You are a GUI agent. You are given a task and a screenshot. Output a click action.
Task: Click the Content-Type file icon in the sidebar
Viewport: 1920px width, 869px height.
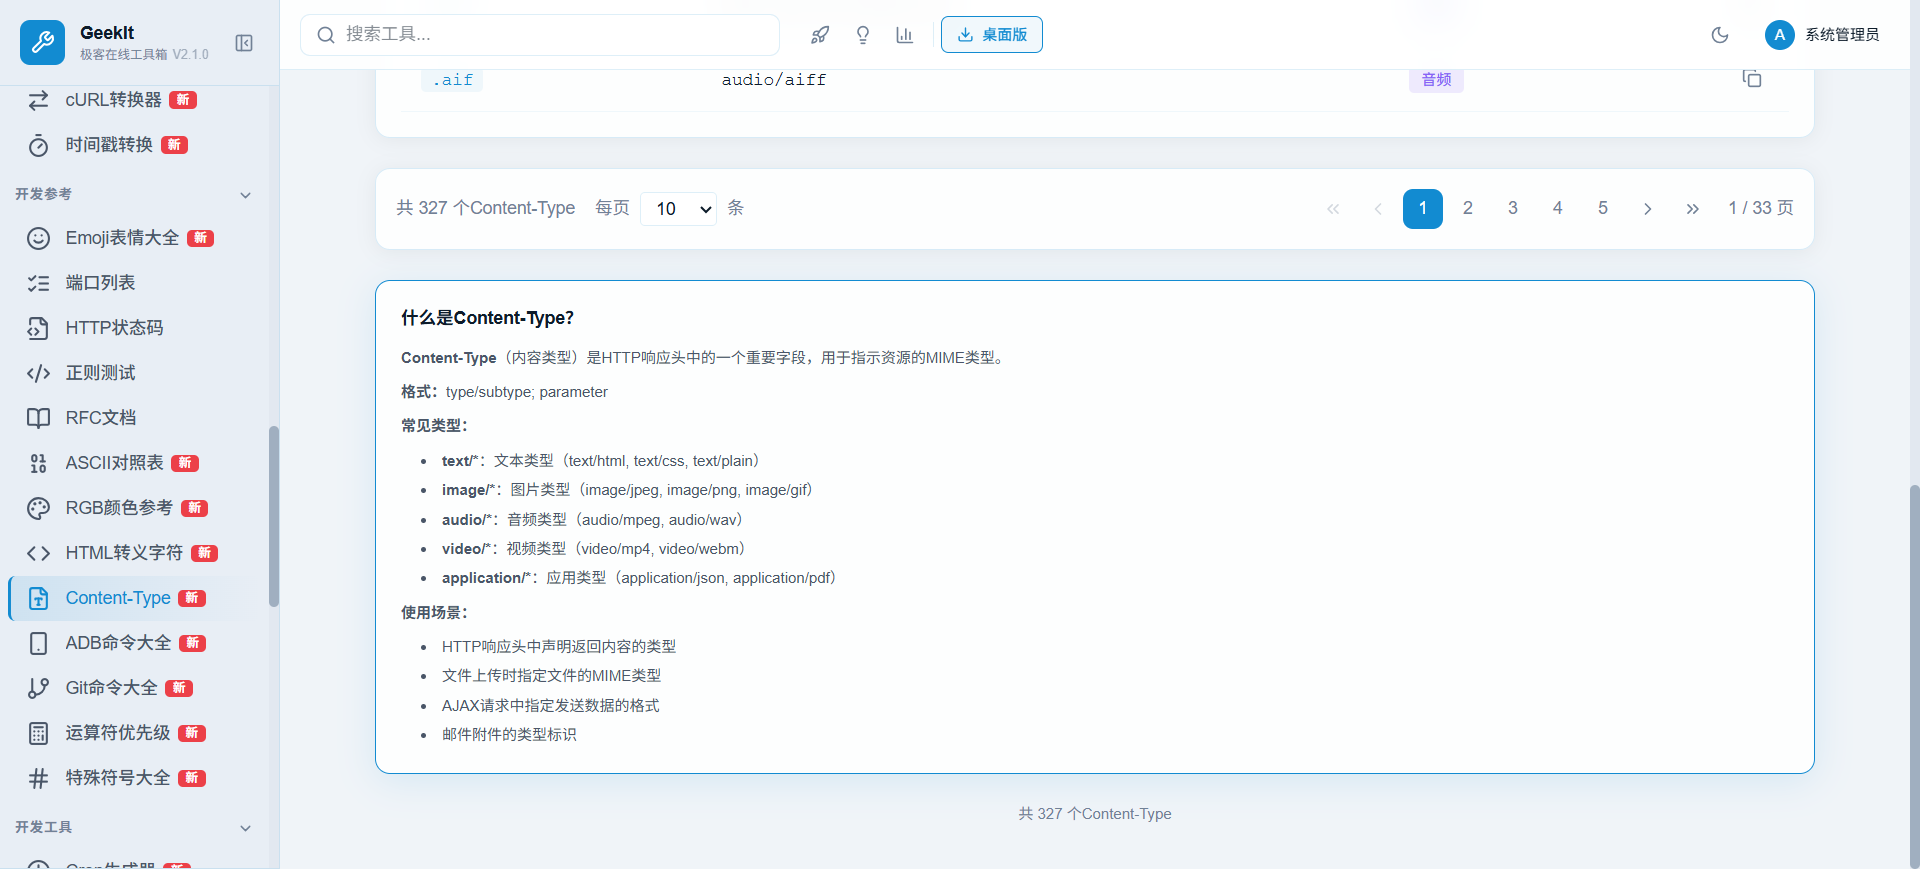tap(38, 598)
